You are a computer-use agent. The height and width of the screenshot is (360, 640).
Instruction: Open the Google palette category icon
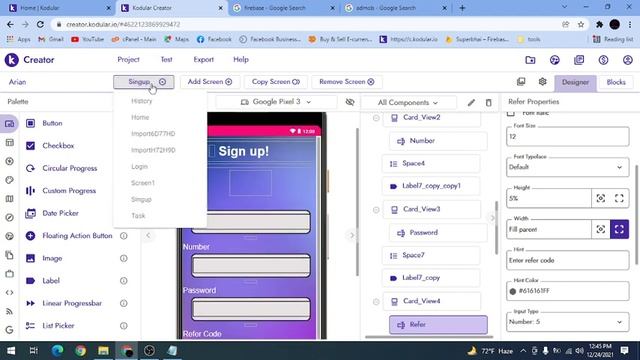pyautogui.click(x=9, y=330)
